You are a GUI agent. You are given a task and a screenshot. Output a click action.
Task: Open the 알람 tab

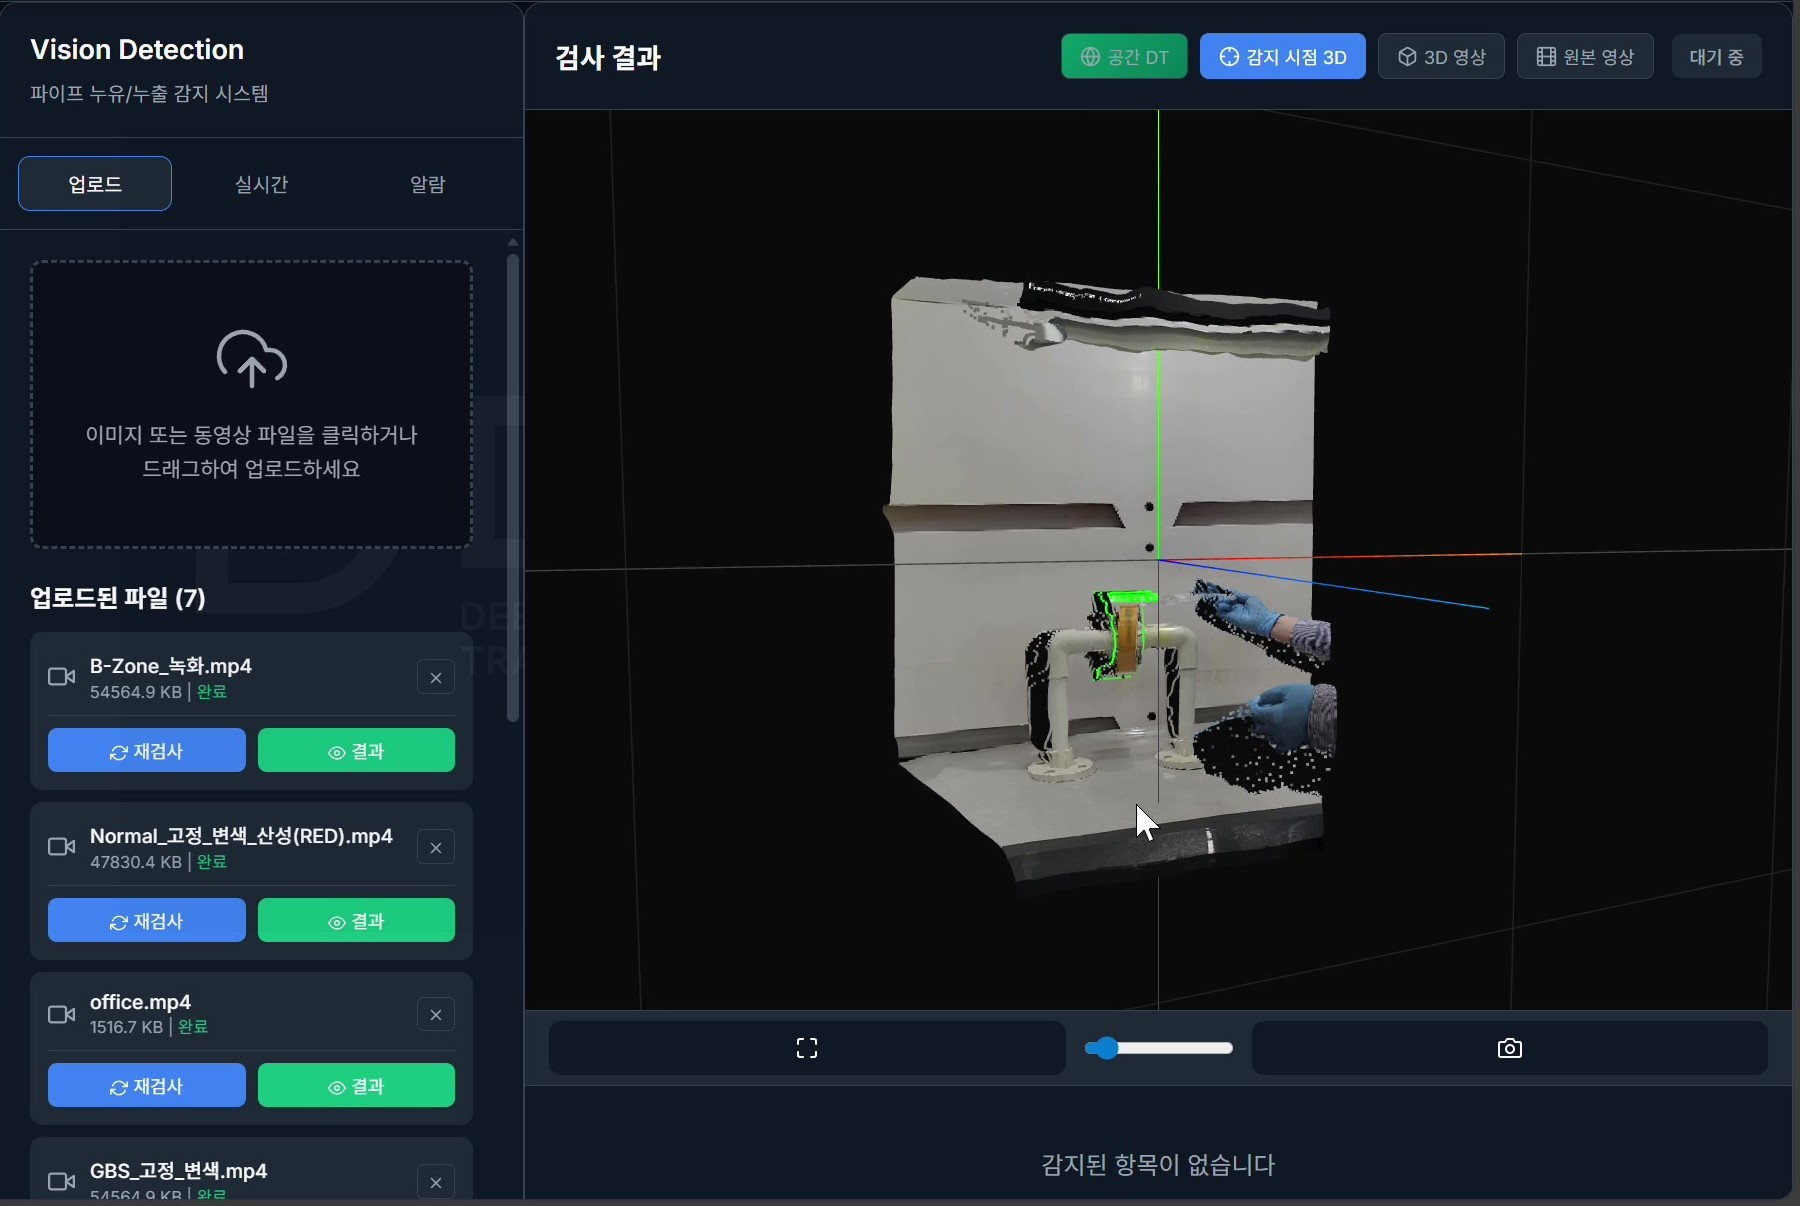(425, 183)
